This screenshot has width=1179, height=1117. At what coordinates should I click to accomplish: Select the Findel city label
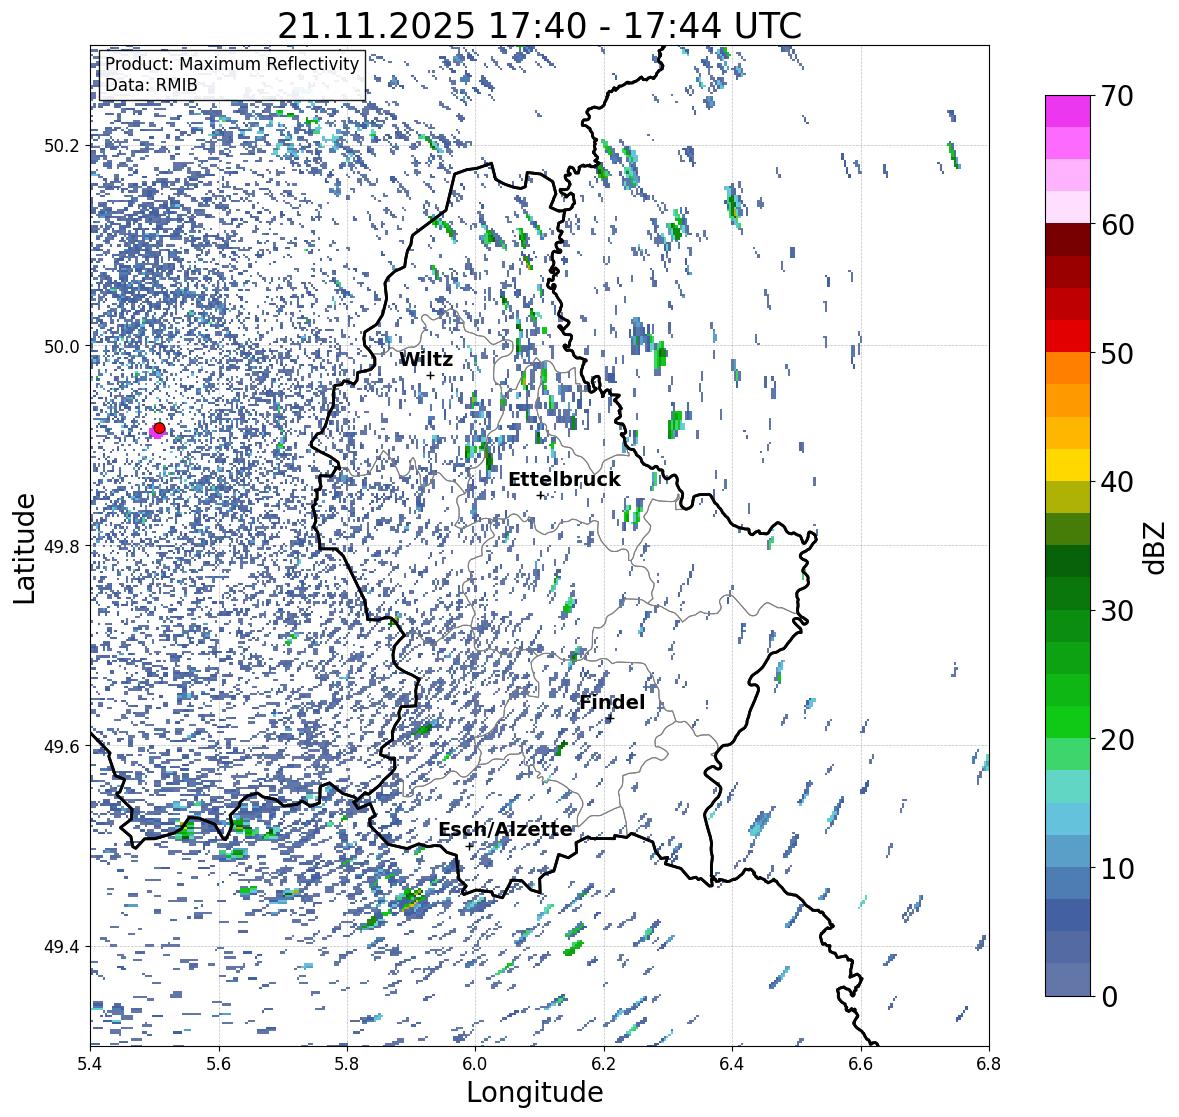point(612,702)
